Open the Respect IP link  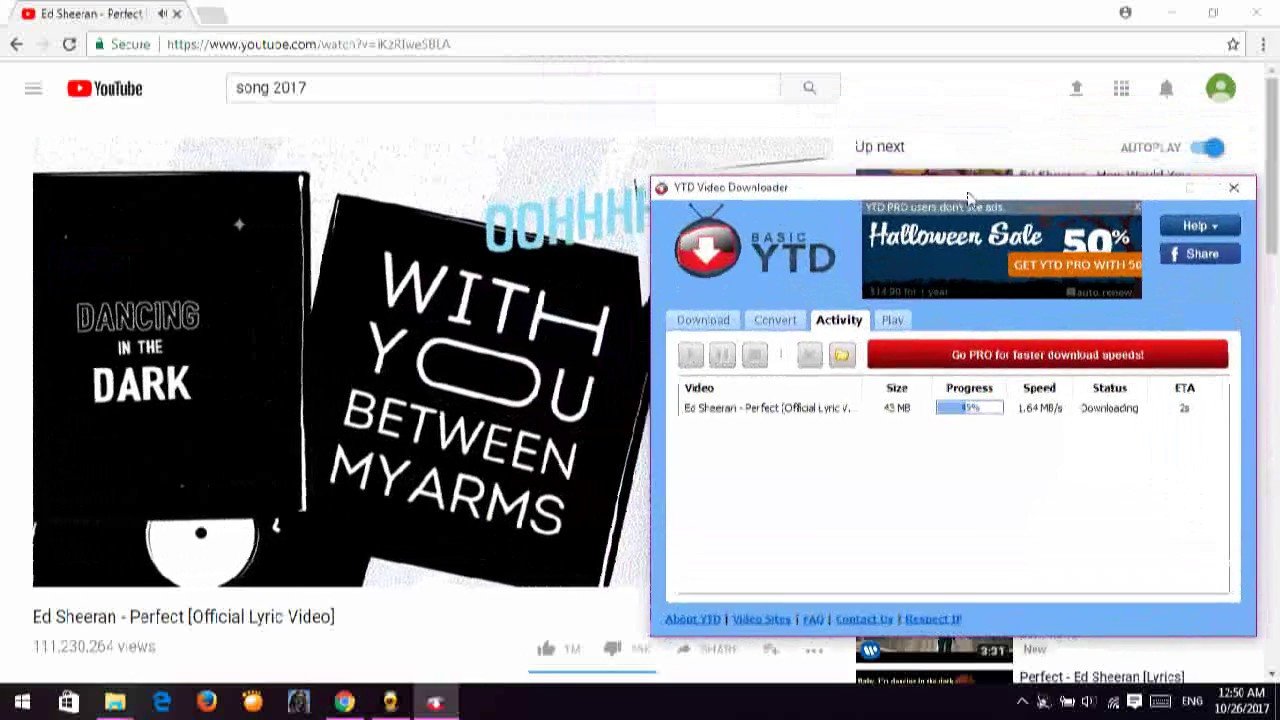933,619
